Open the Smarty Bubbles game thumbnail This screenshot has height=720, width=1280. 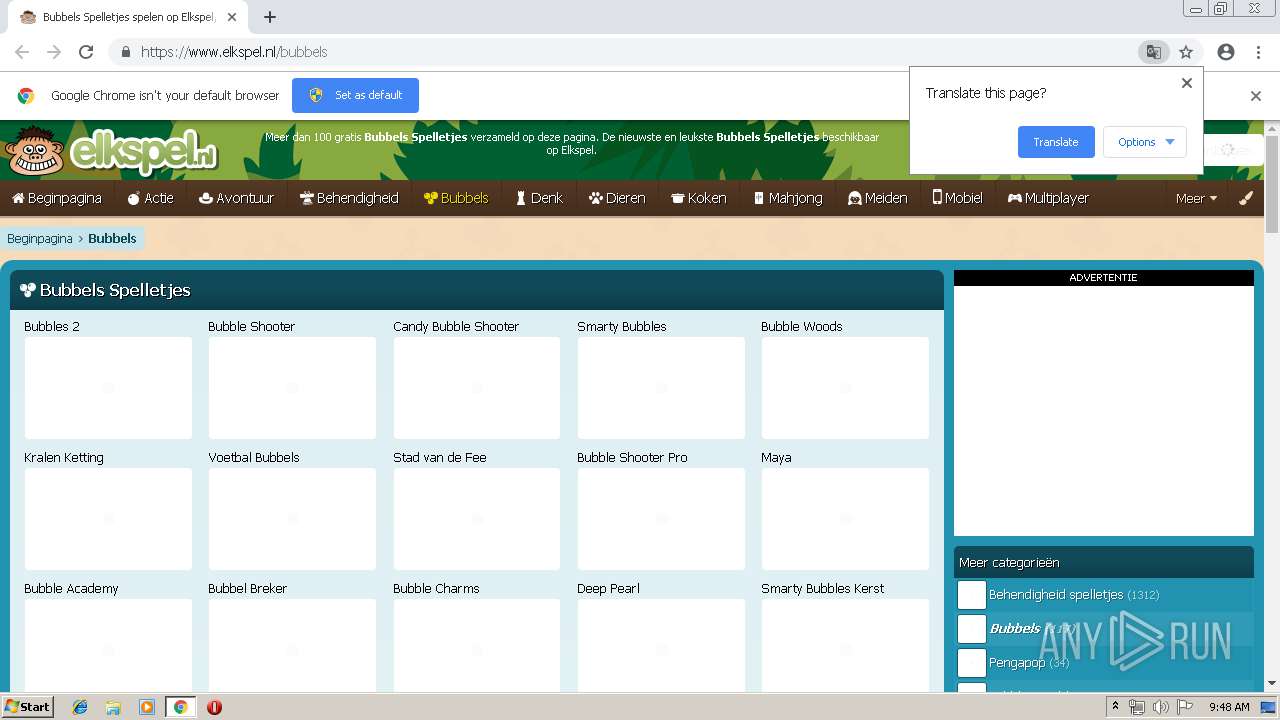[x=661, y=388]
